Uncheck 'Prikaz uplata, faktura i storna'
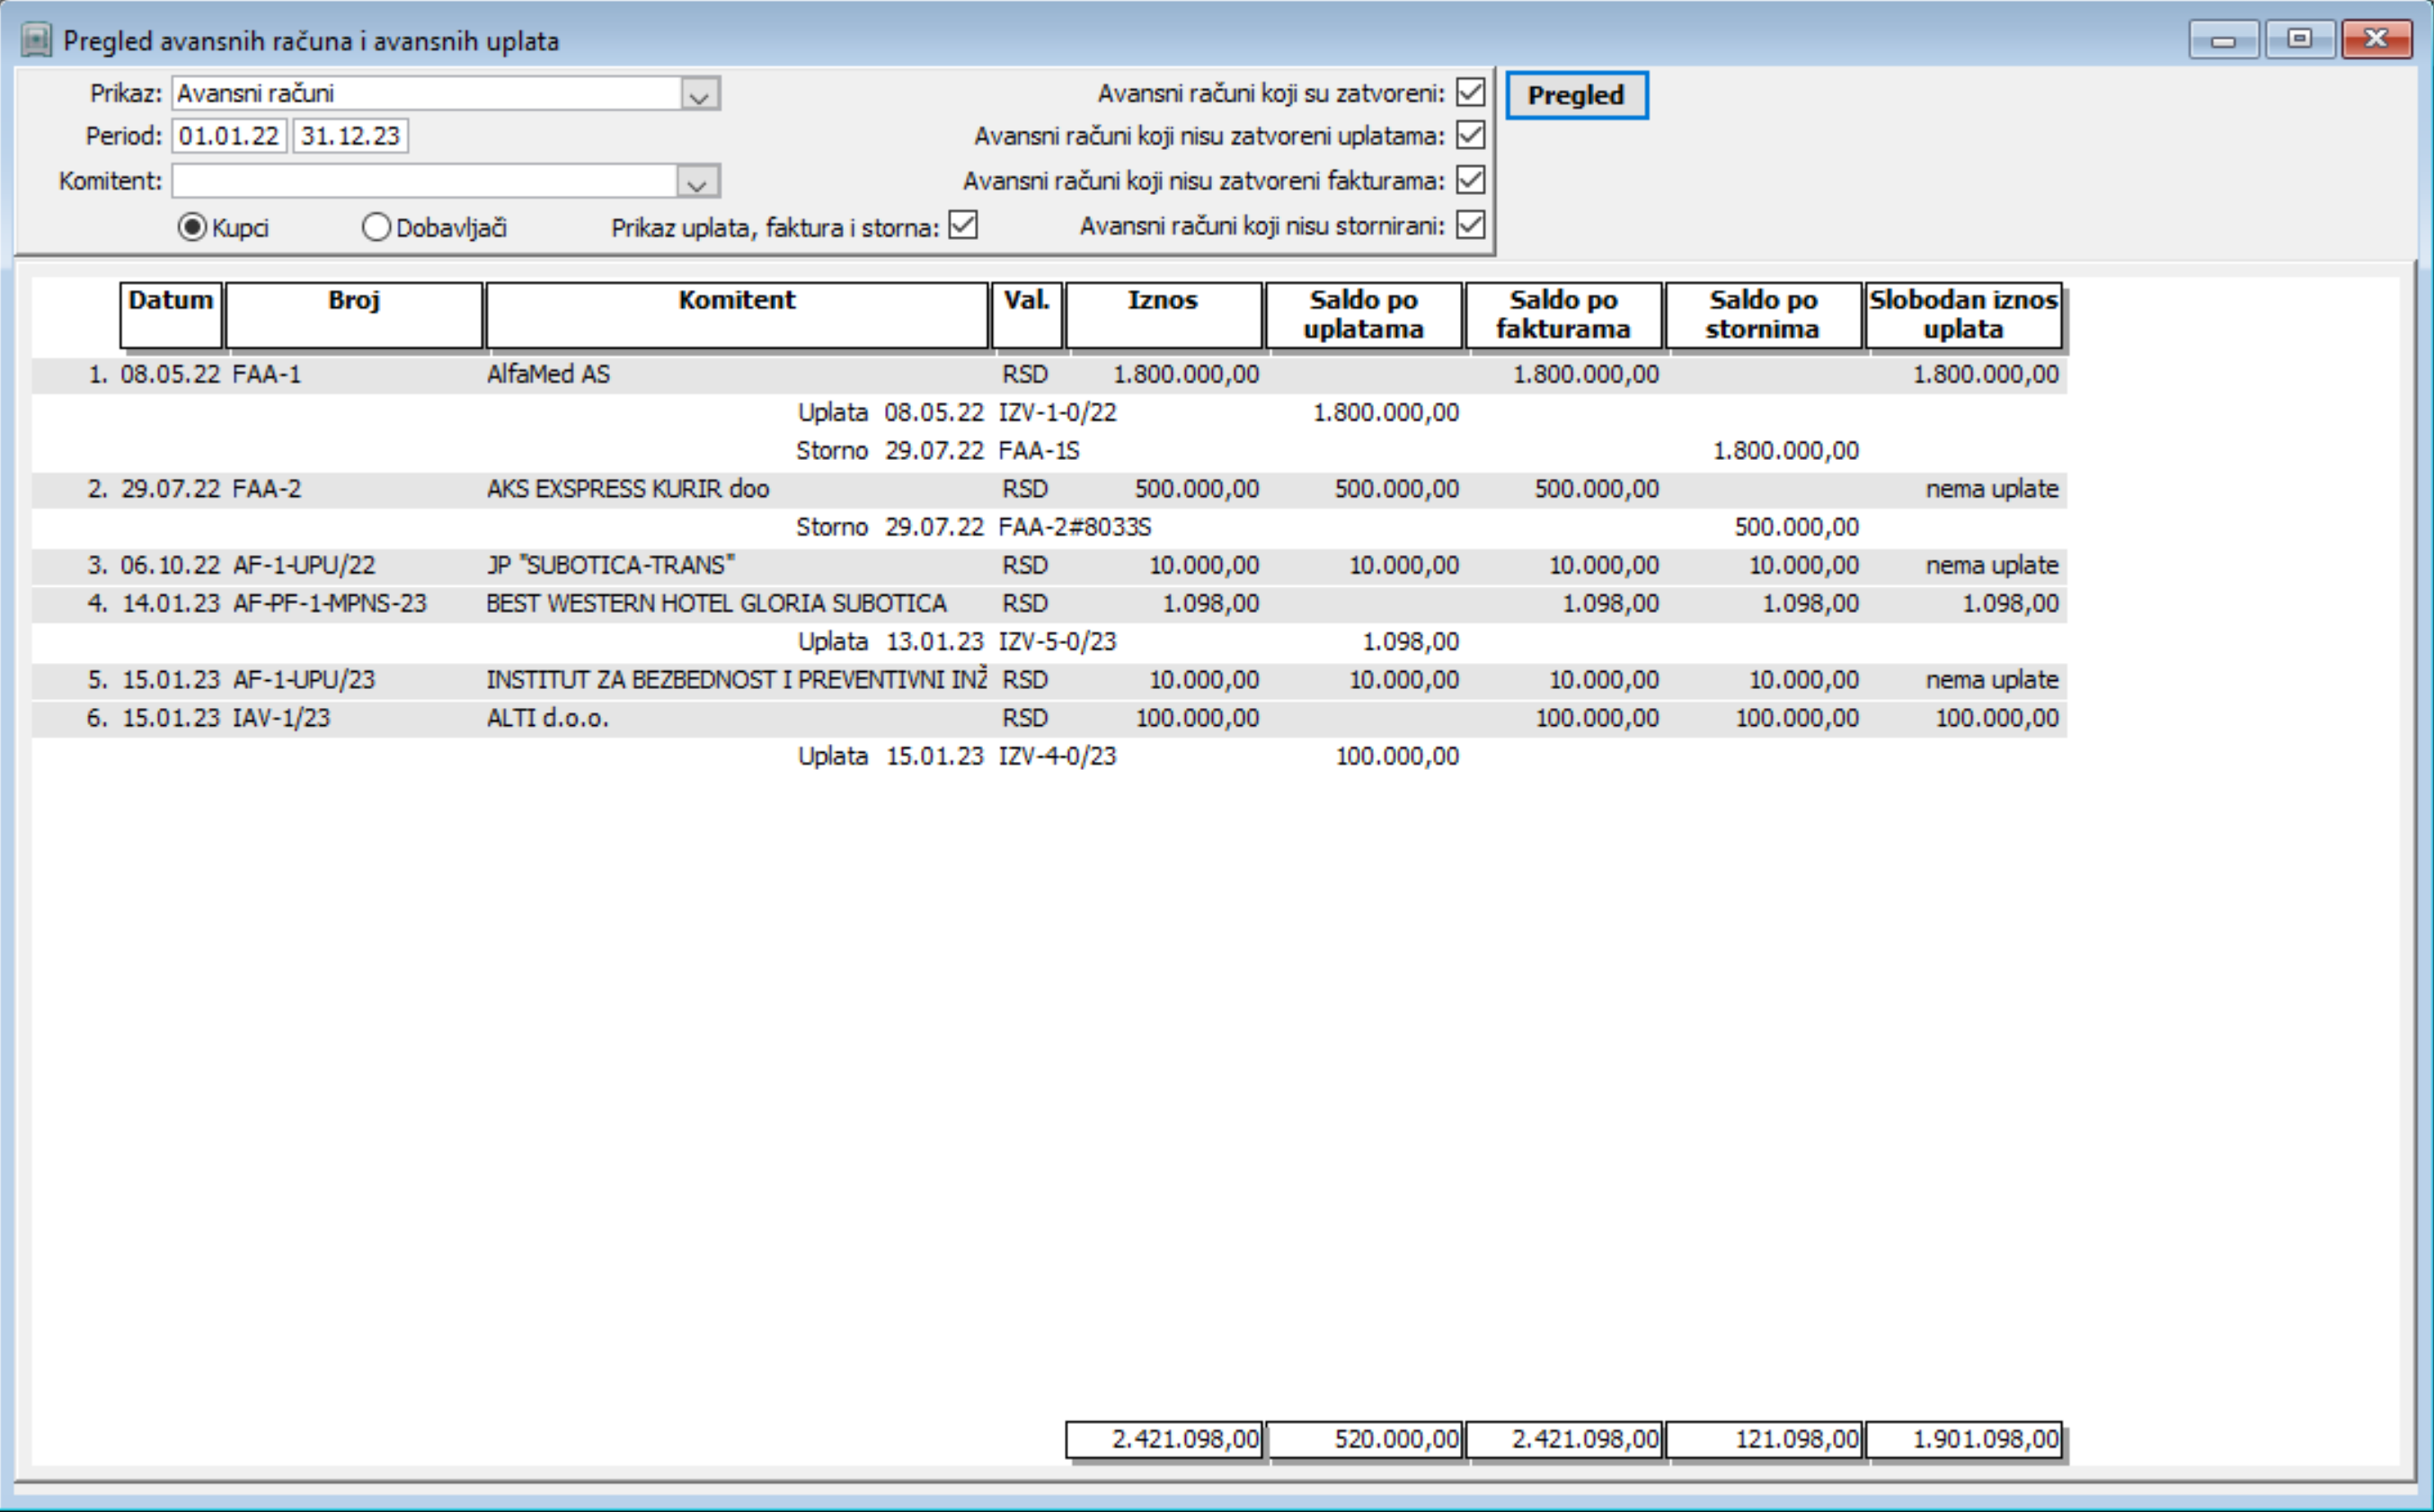 pos(963,226)
